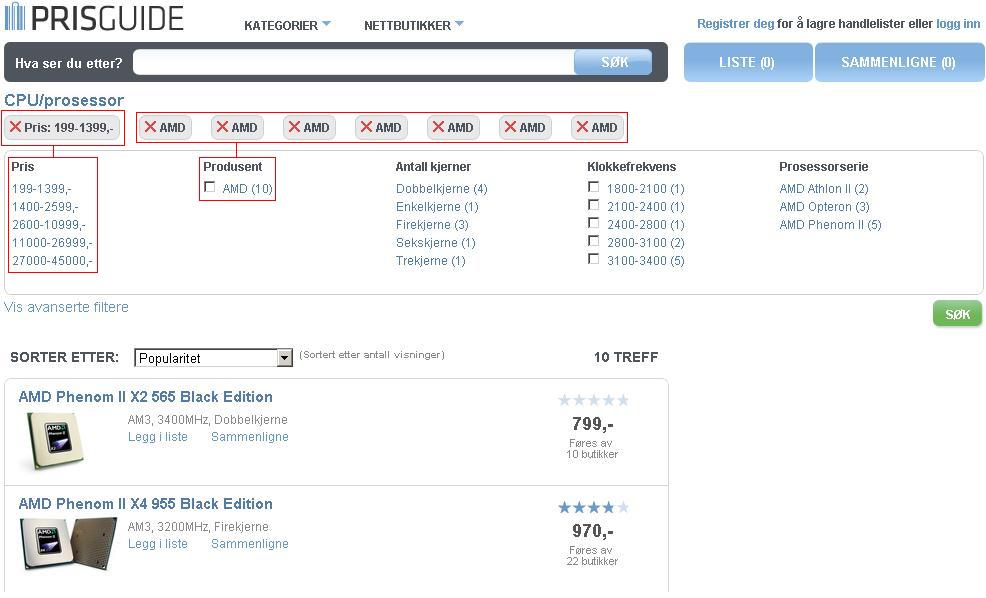Click Legg i liste for Phenom II X4 955
Viewport: 986px width, 598px height.
pos(158,543)
